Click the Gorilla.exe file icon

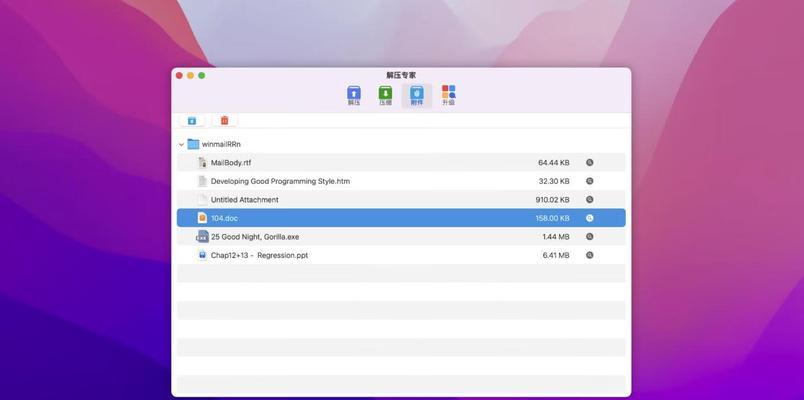point(203,236)
